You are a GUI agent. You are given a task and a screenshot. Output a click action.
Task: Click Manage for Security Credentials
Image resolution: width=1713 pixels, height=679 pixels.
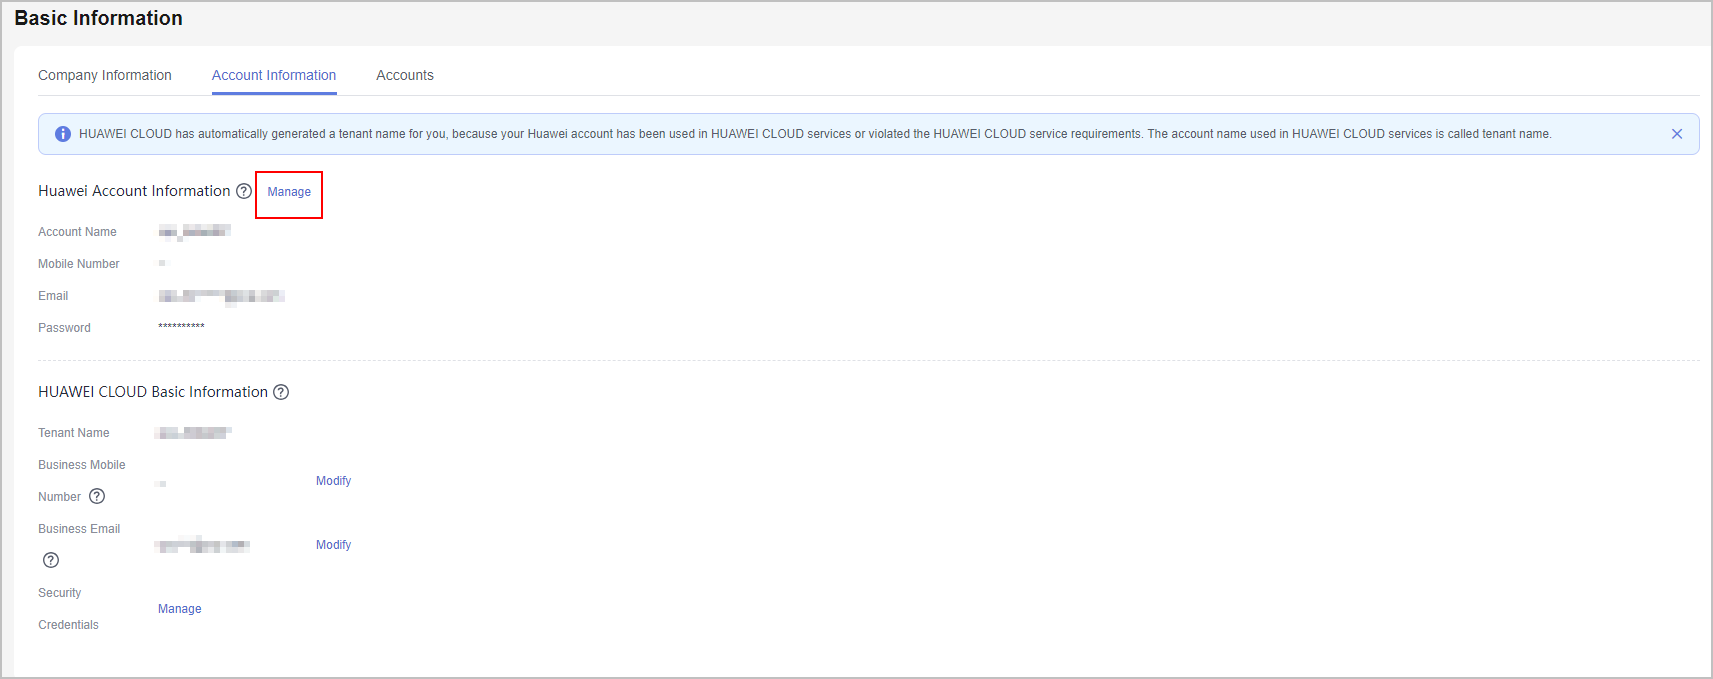[180, 609]
